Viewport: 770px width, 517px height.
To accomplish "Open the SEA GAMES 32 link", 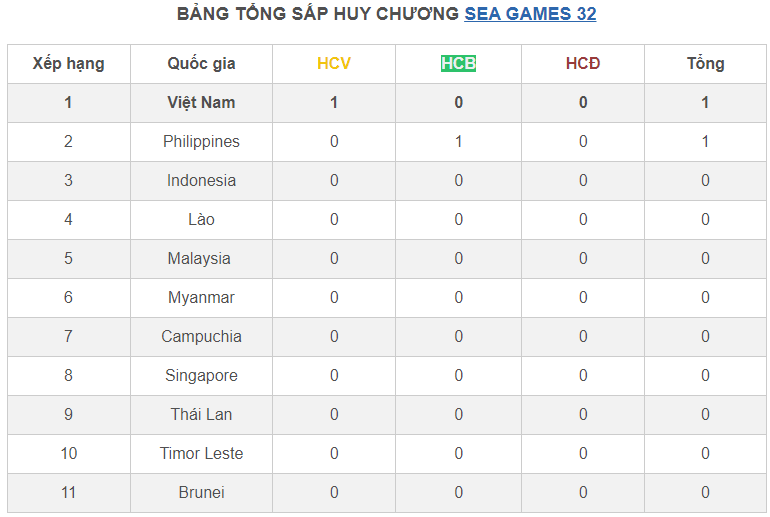I will click(530, 14).
